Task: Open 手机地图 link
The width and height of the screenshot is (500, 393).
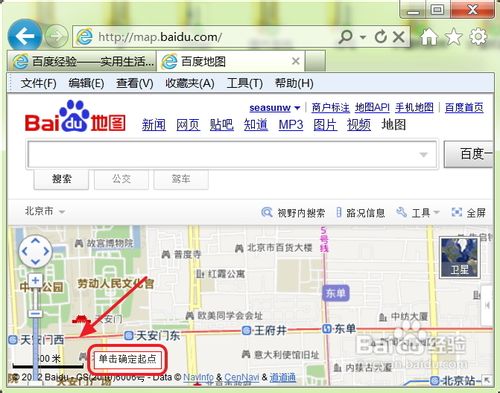Action: tap(414, 108)
